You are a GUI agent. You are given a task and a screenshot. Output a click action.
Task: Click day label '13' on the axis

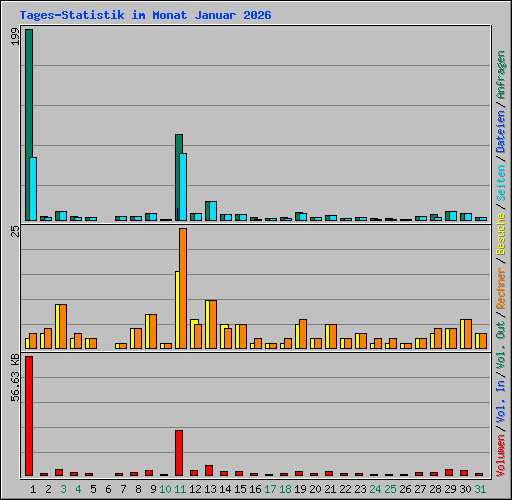click(210, 489)
